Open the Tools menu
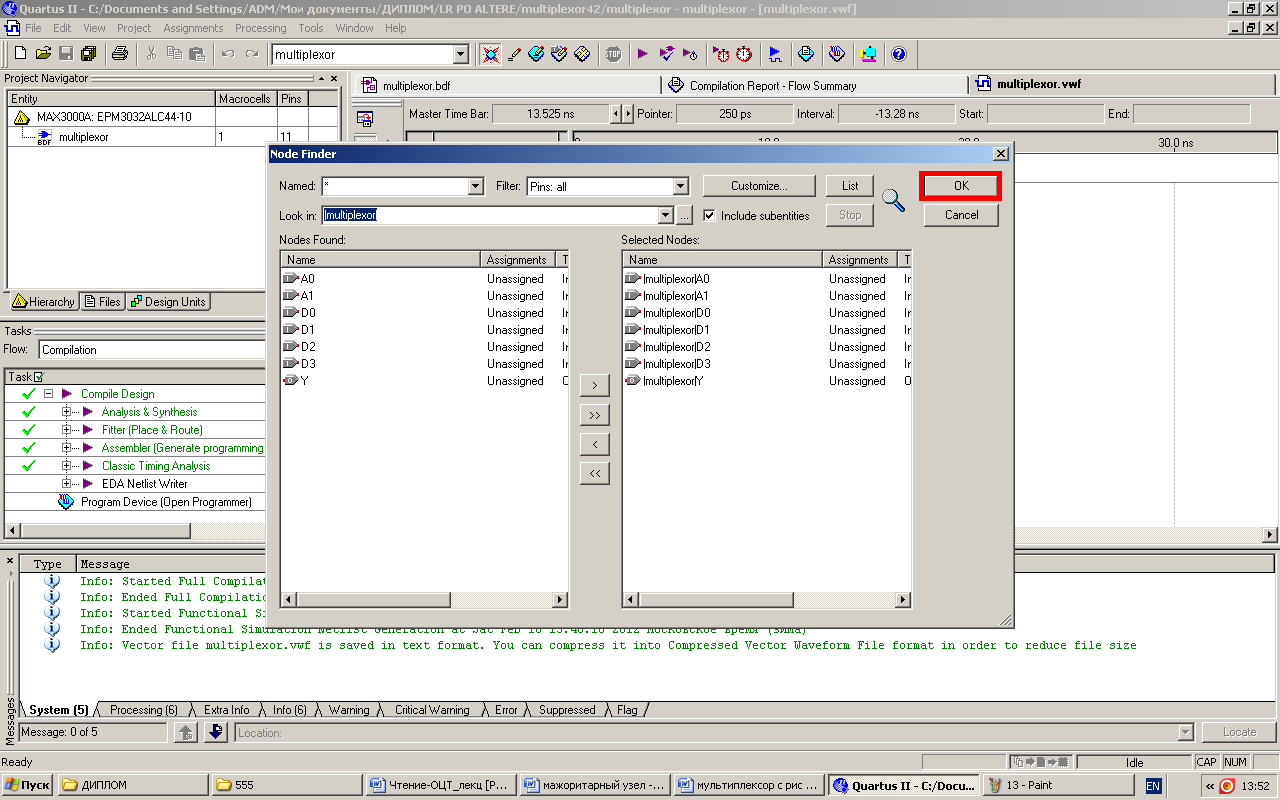This screenshot has width=1280, height=800. [311, 28]
